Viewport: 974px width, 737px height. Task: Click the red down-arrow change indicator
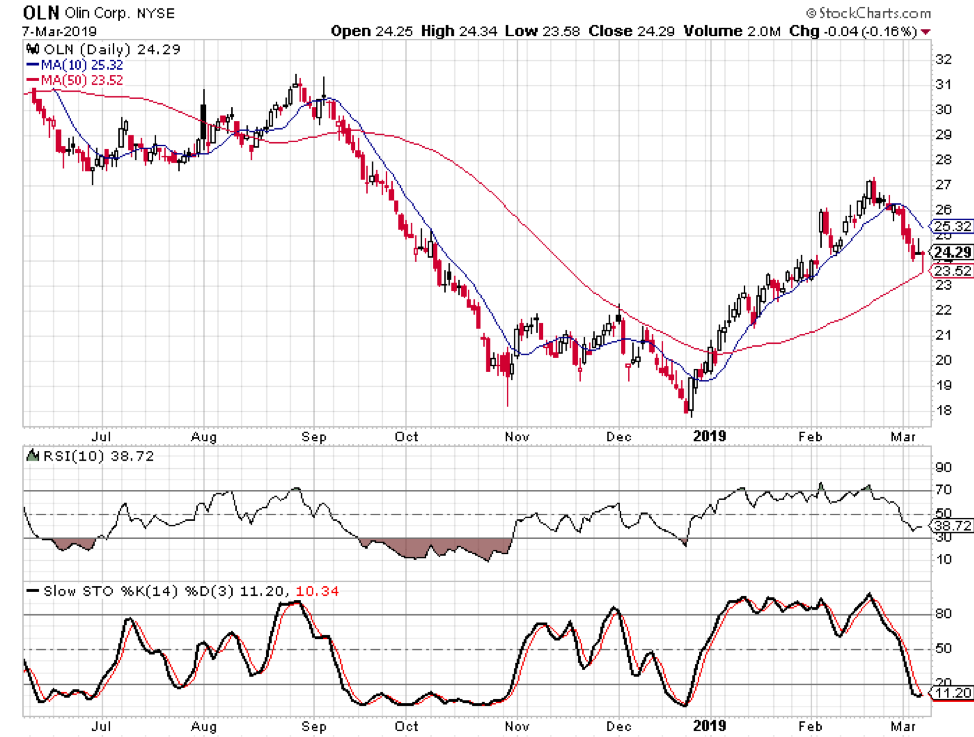tap(926, 32)
